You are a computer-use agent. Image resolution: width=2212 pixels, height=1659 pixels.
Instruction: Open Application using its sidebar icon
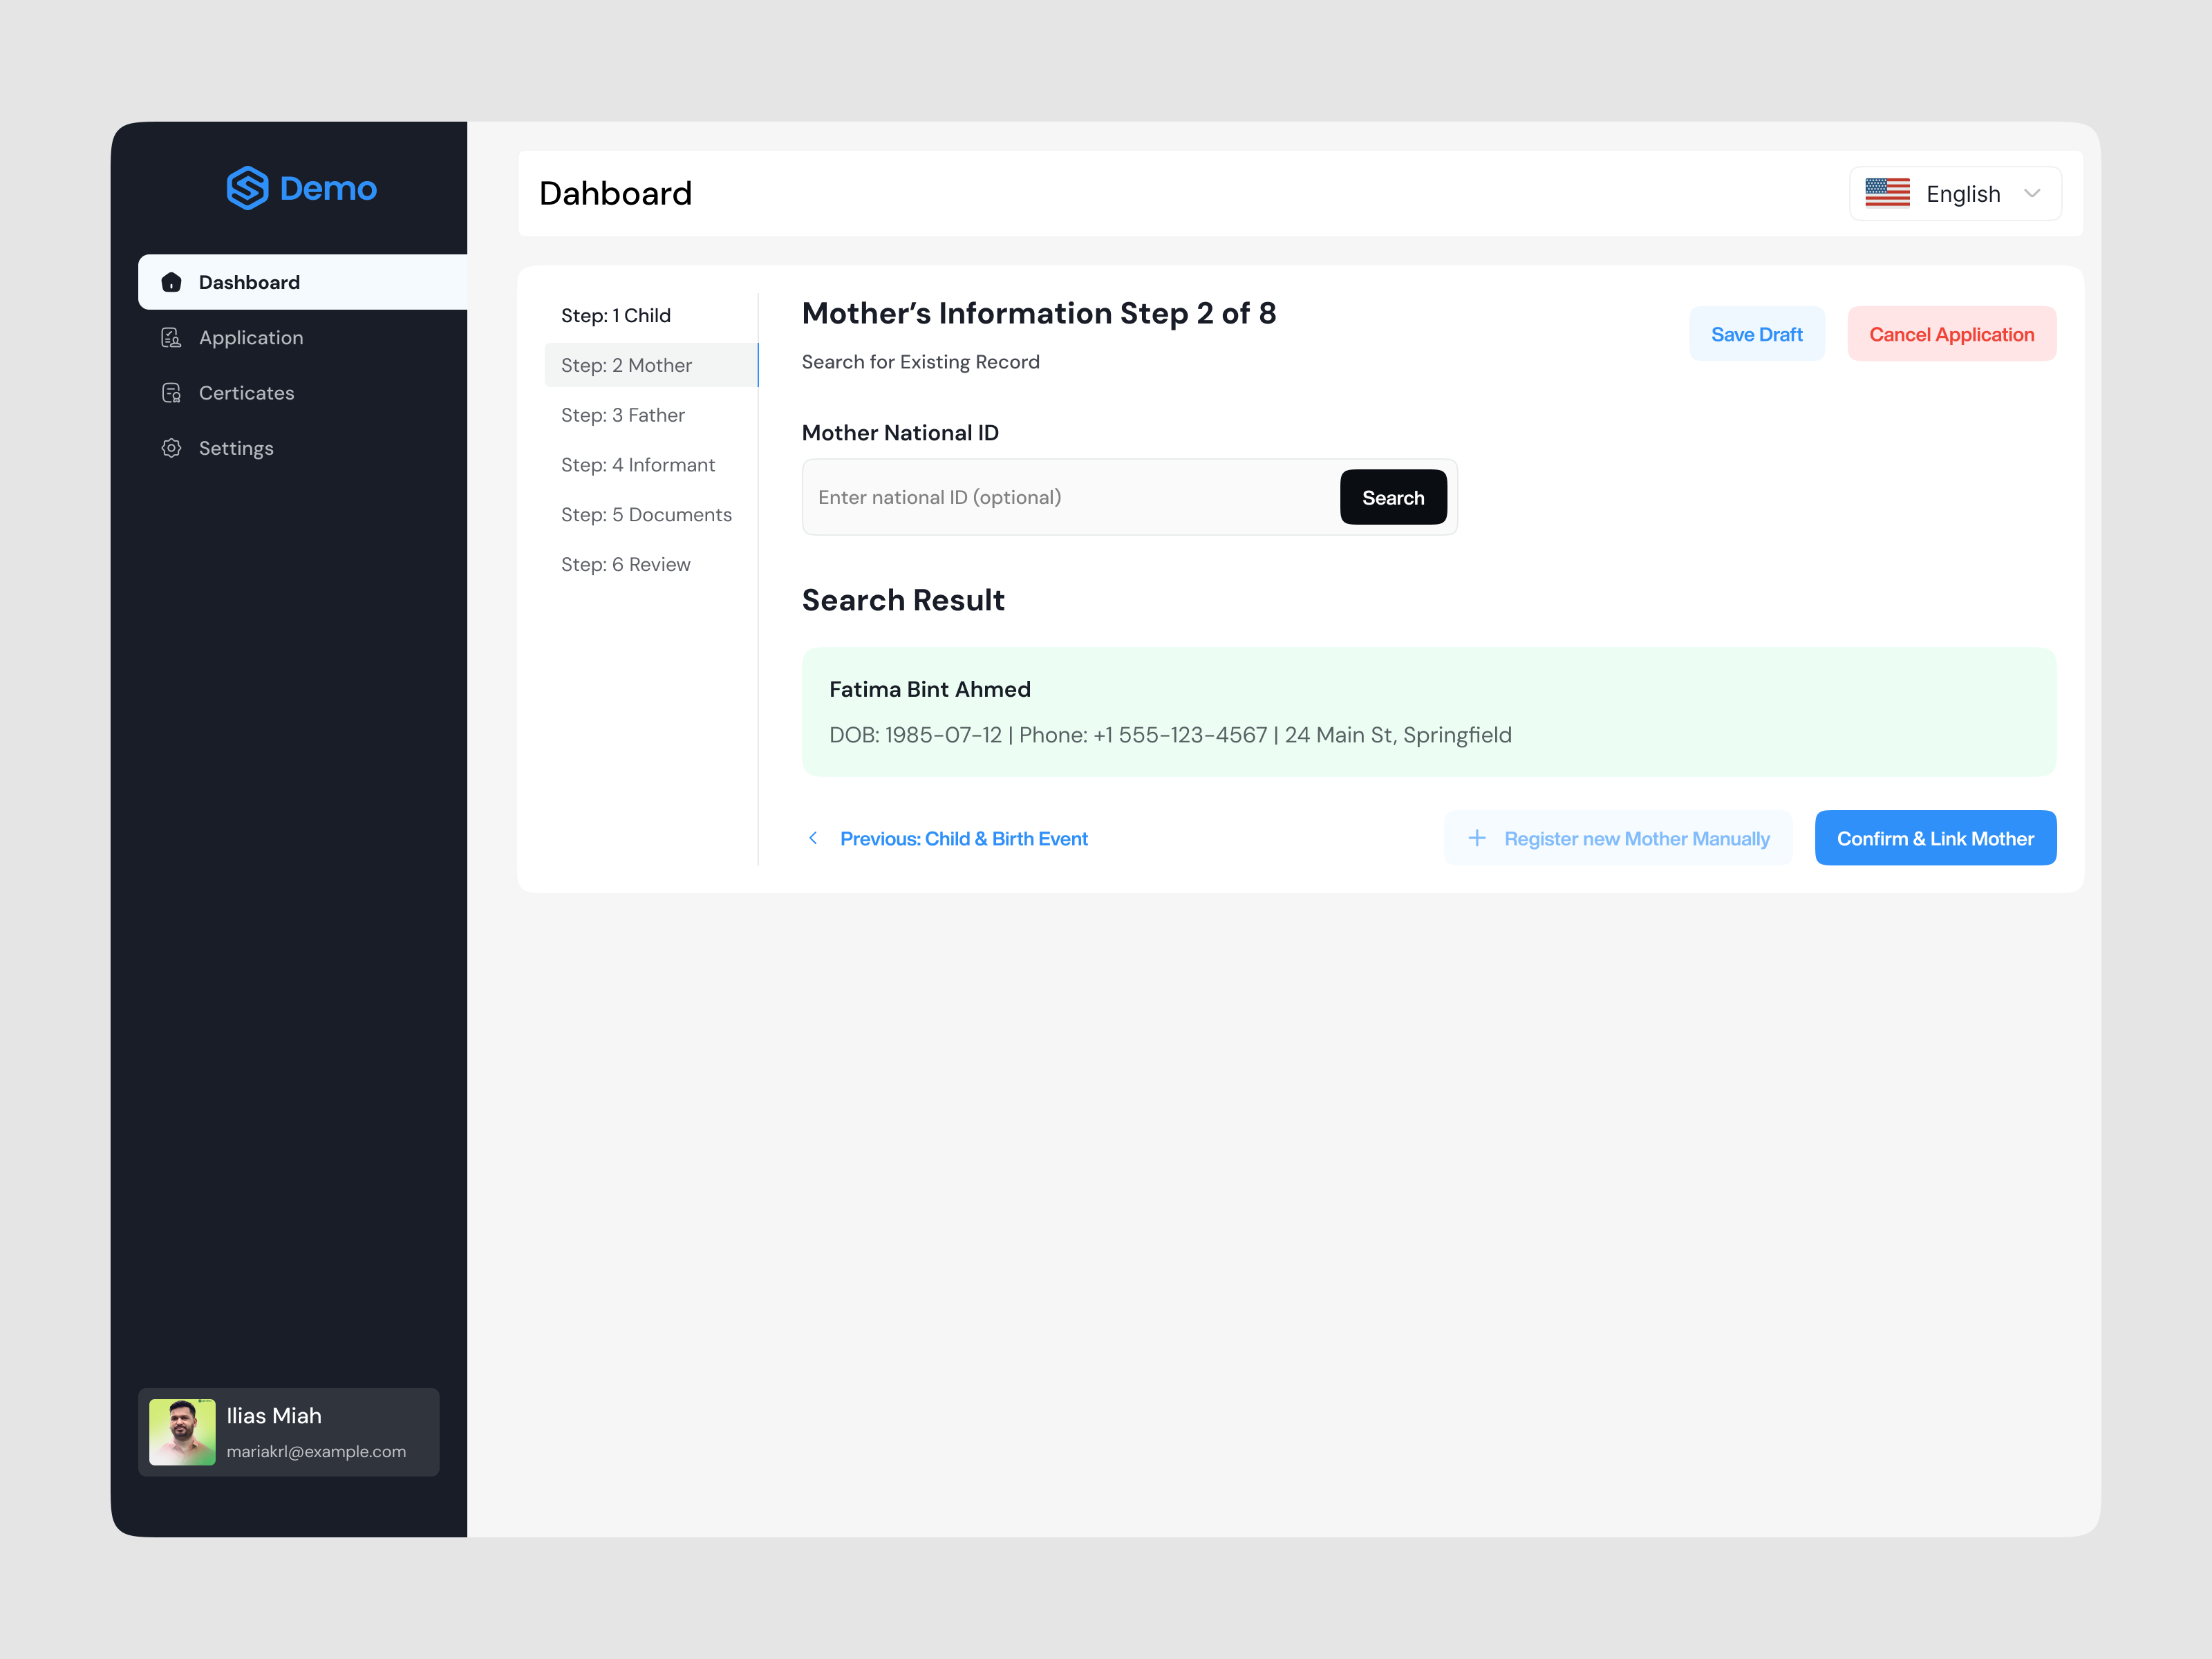coord(172,337)
